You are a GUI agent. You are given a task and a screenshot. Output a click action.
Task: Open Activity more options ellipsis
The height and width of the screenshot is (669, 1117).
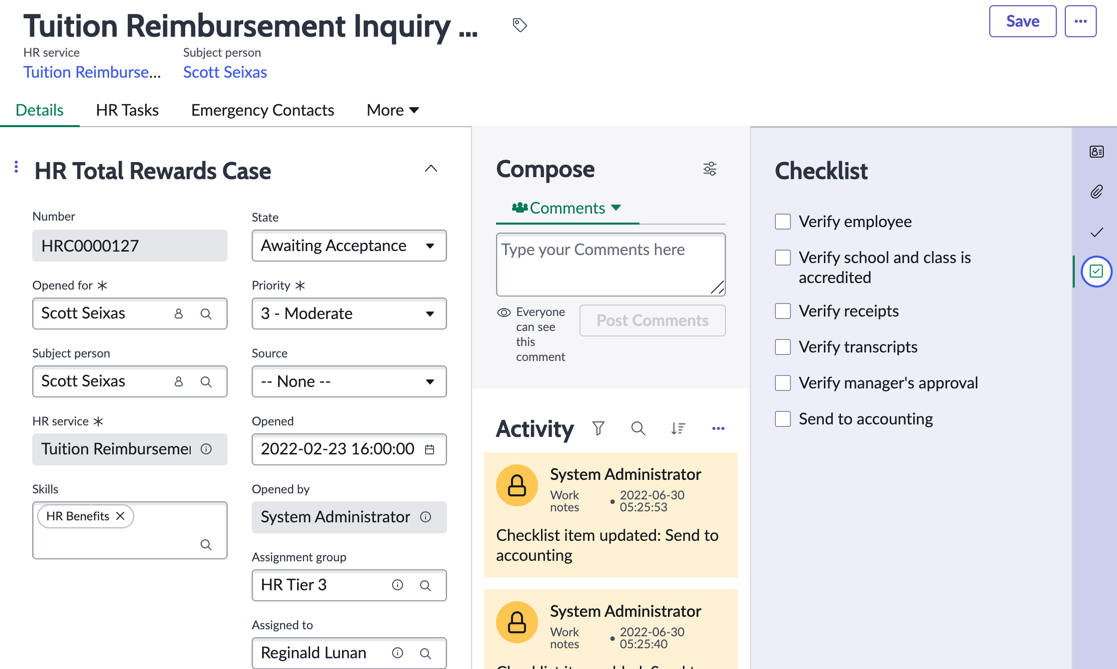718,428
